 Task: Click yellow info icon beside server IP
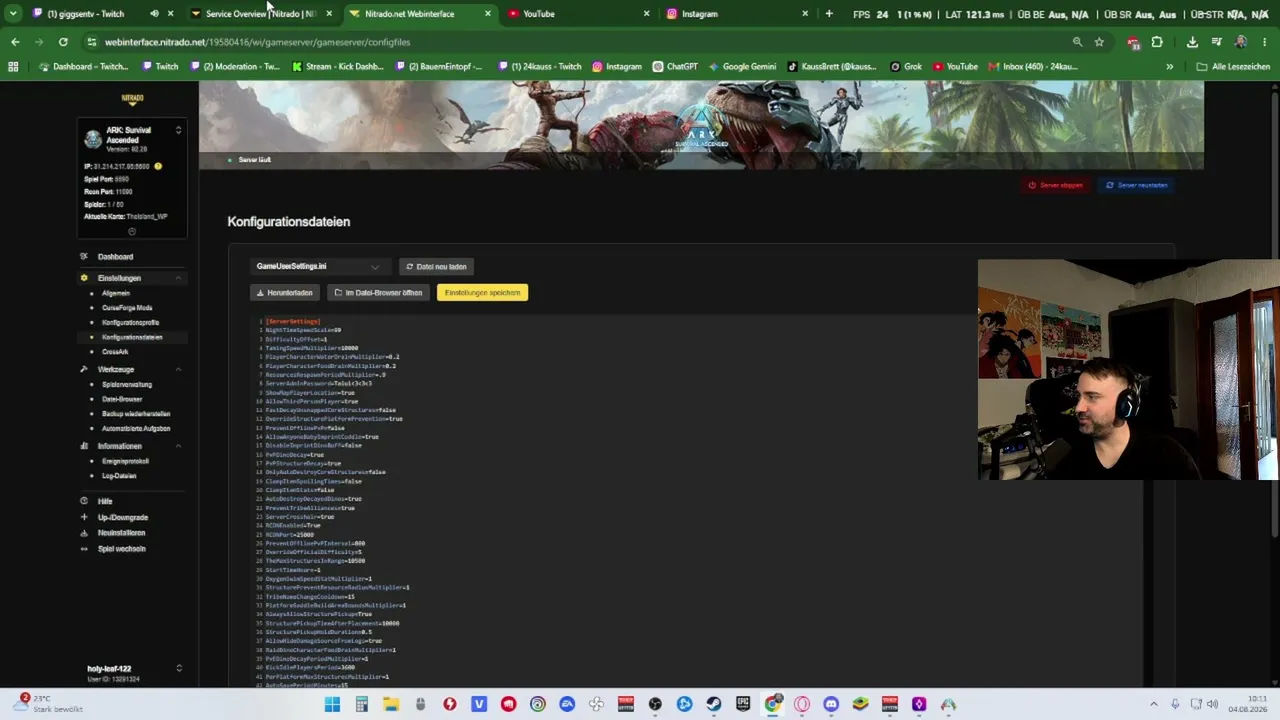click(158, 166)
